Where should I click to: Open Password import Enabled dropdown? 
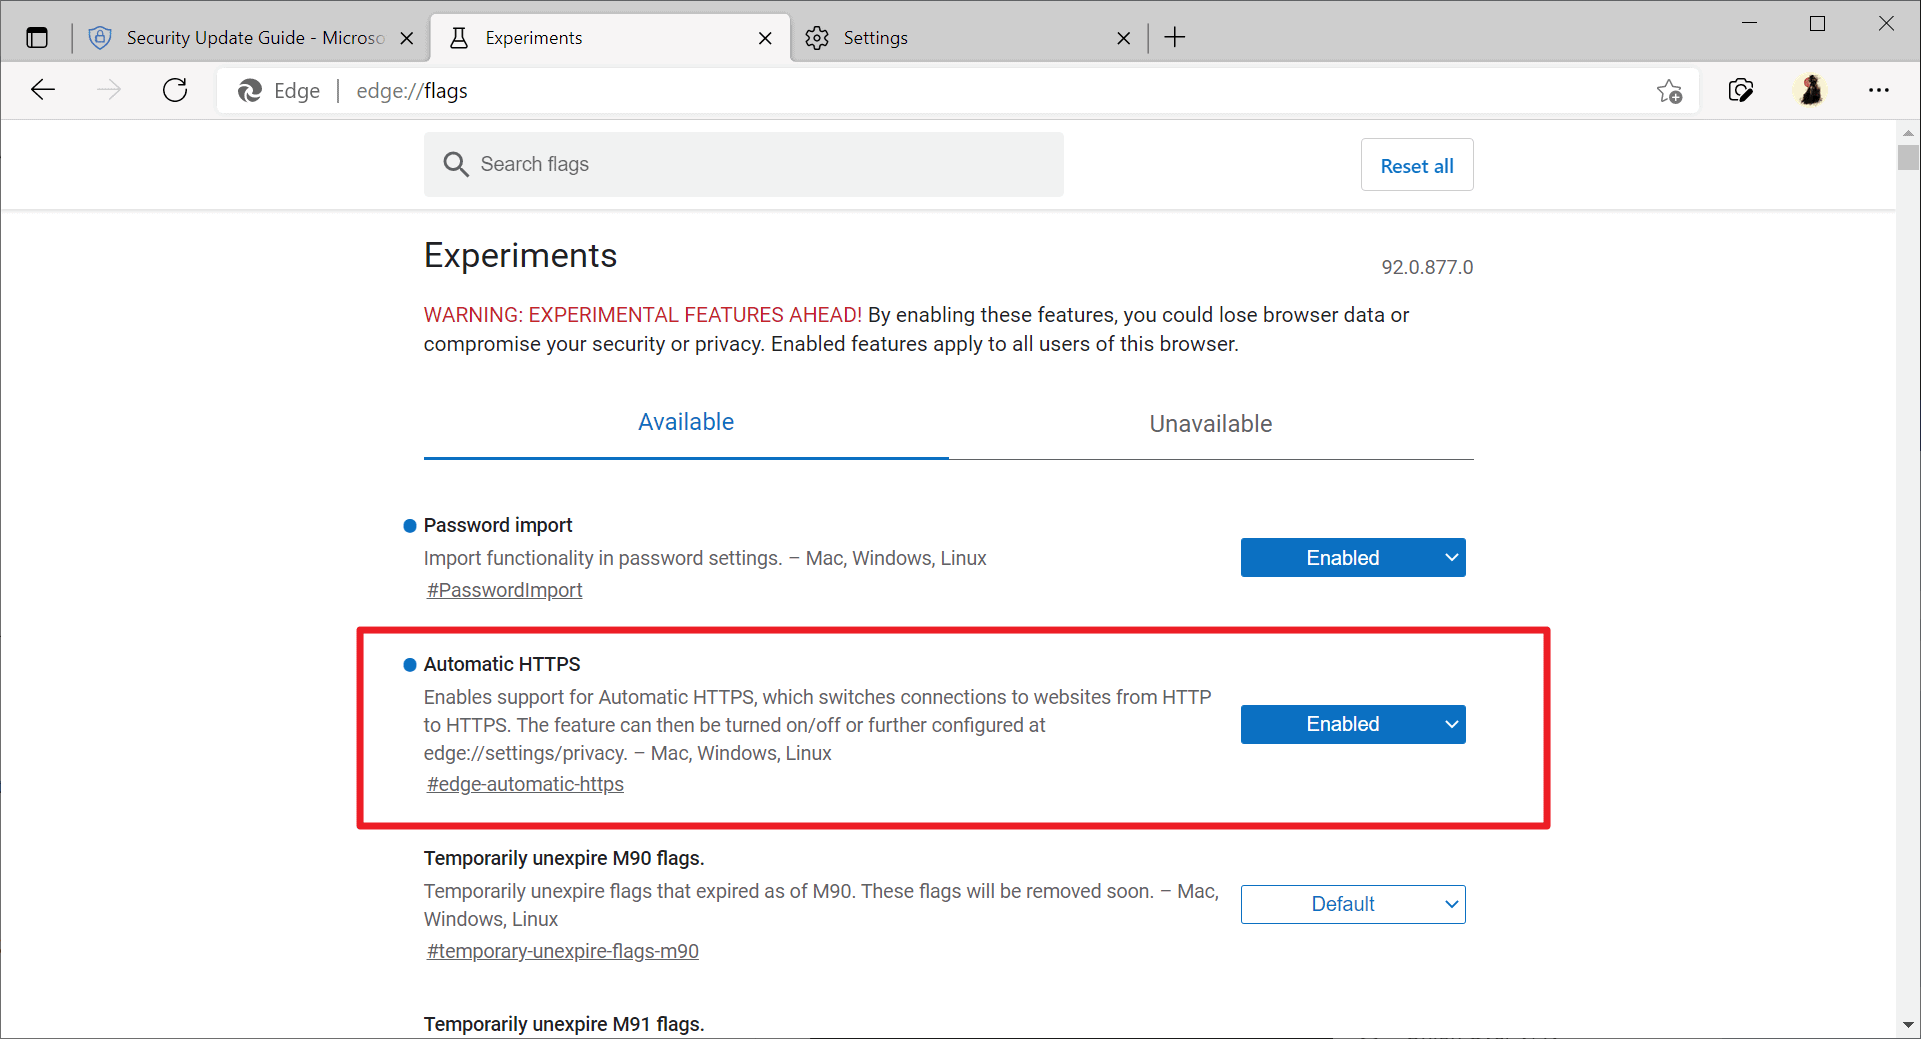coord(1353,558)
